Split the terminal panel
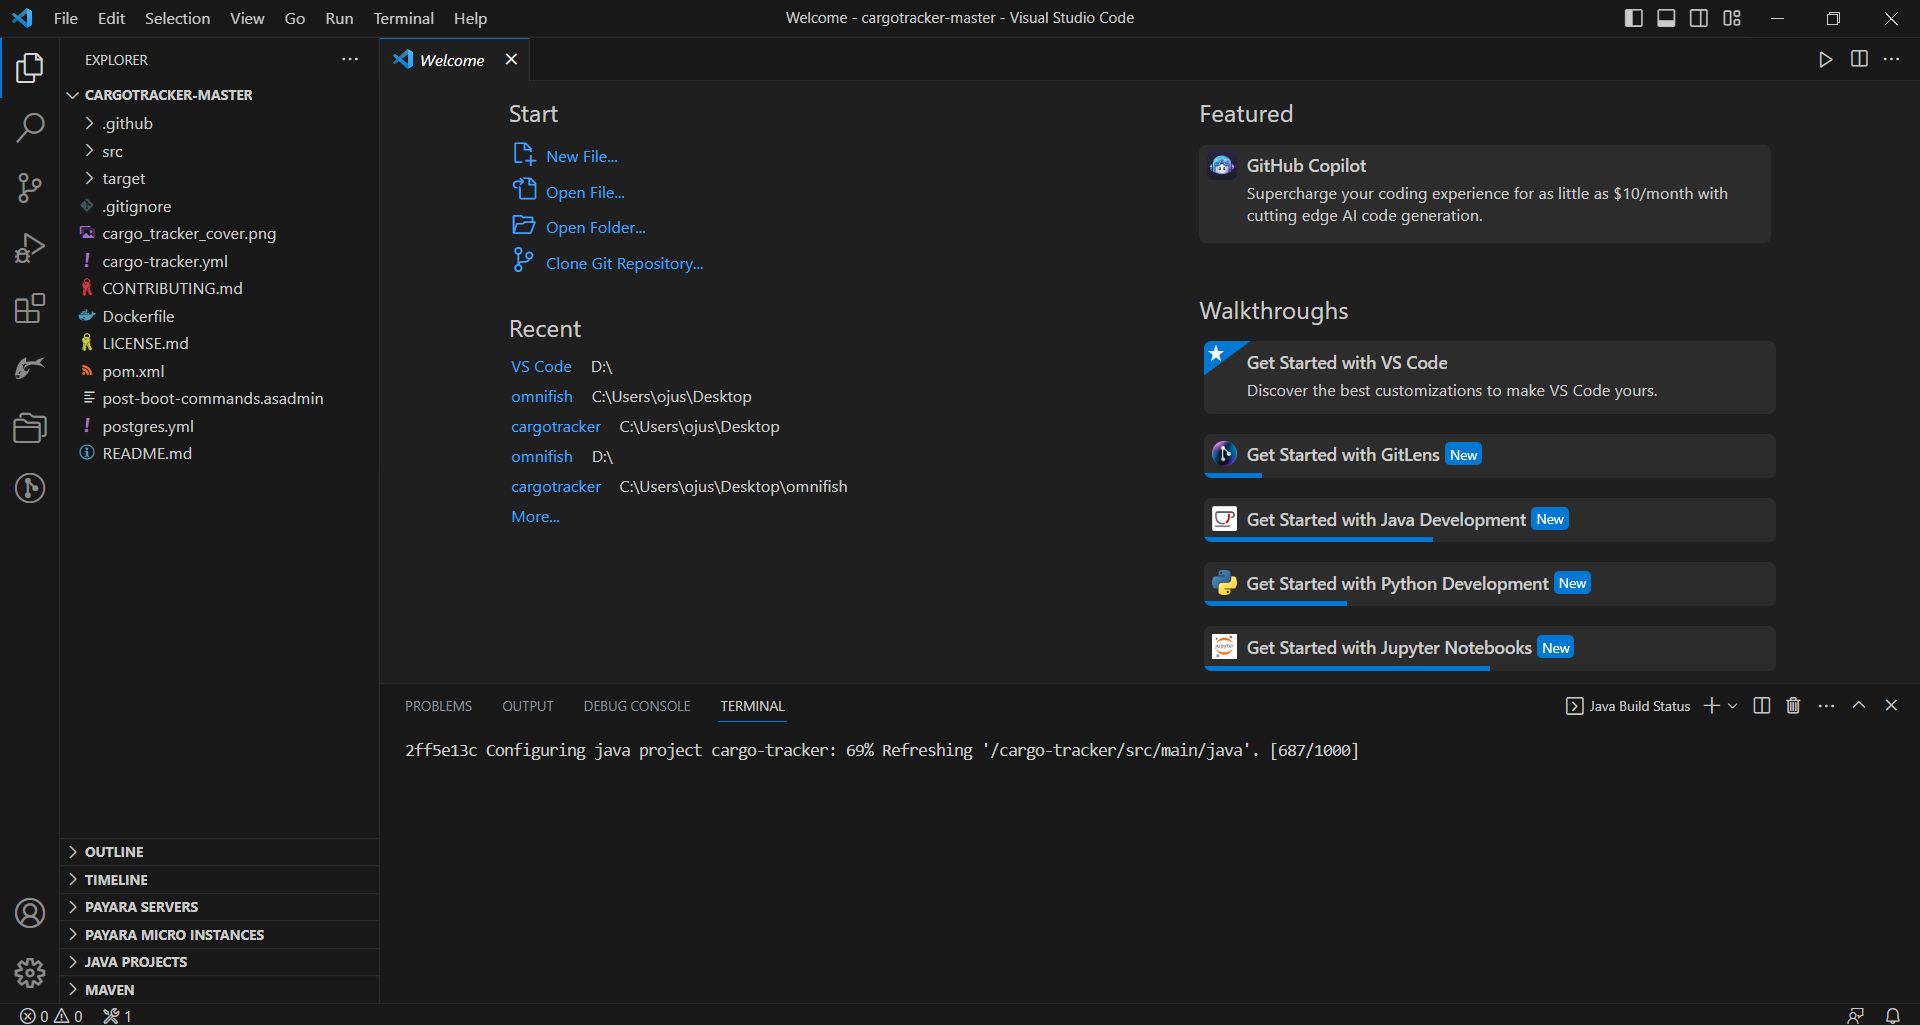This screenshot has height=1025, width=1920. click(x=1762, y=706)
